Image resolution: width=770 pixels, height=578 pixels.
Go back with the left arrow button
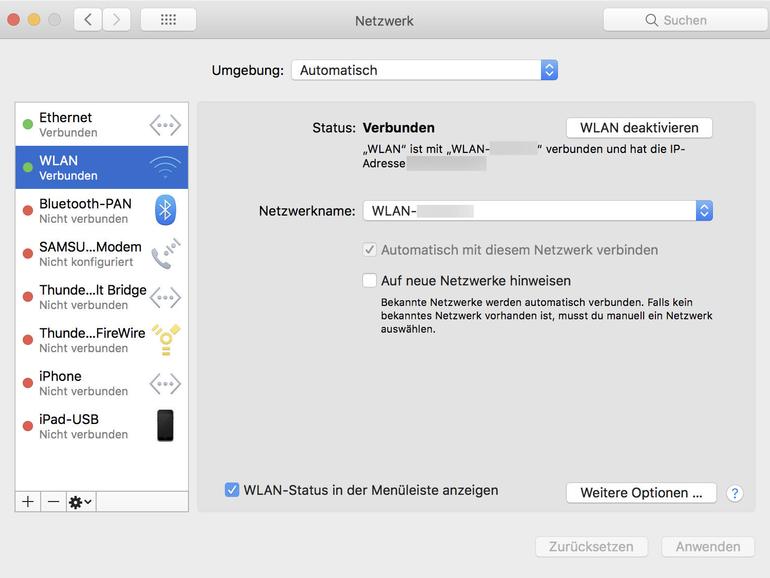click(x=88, y=20)
